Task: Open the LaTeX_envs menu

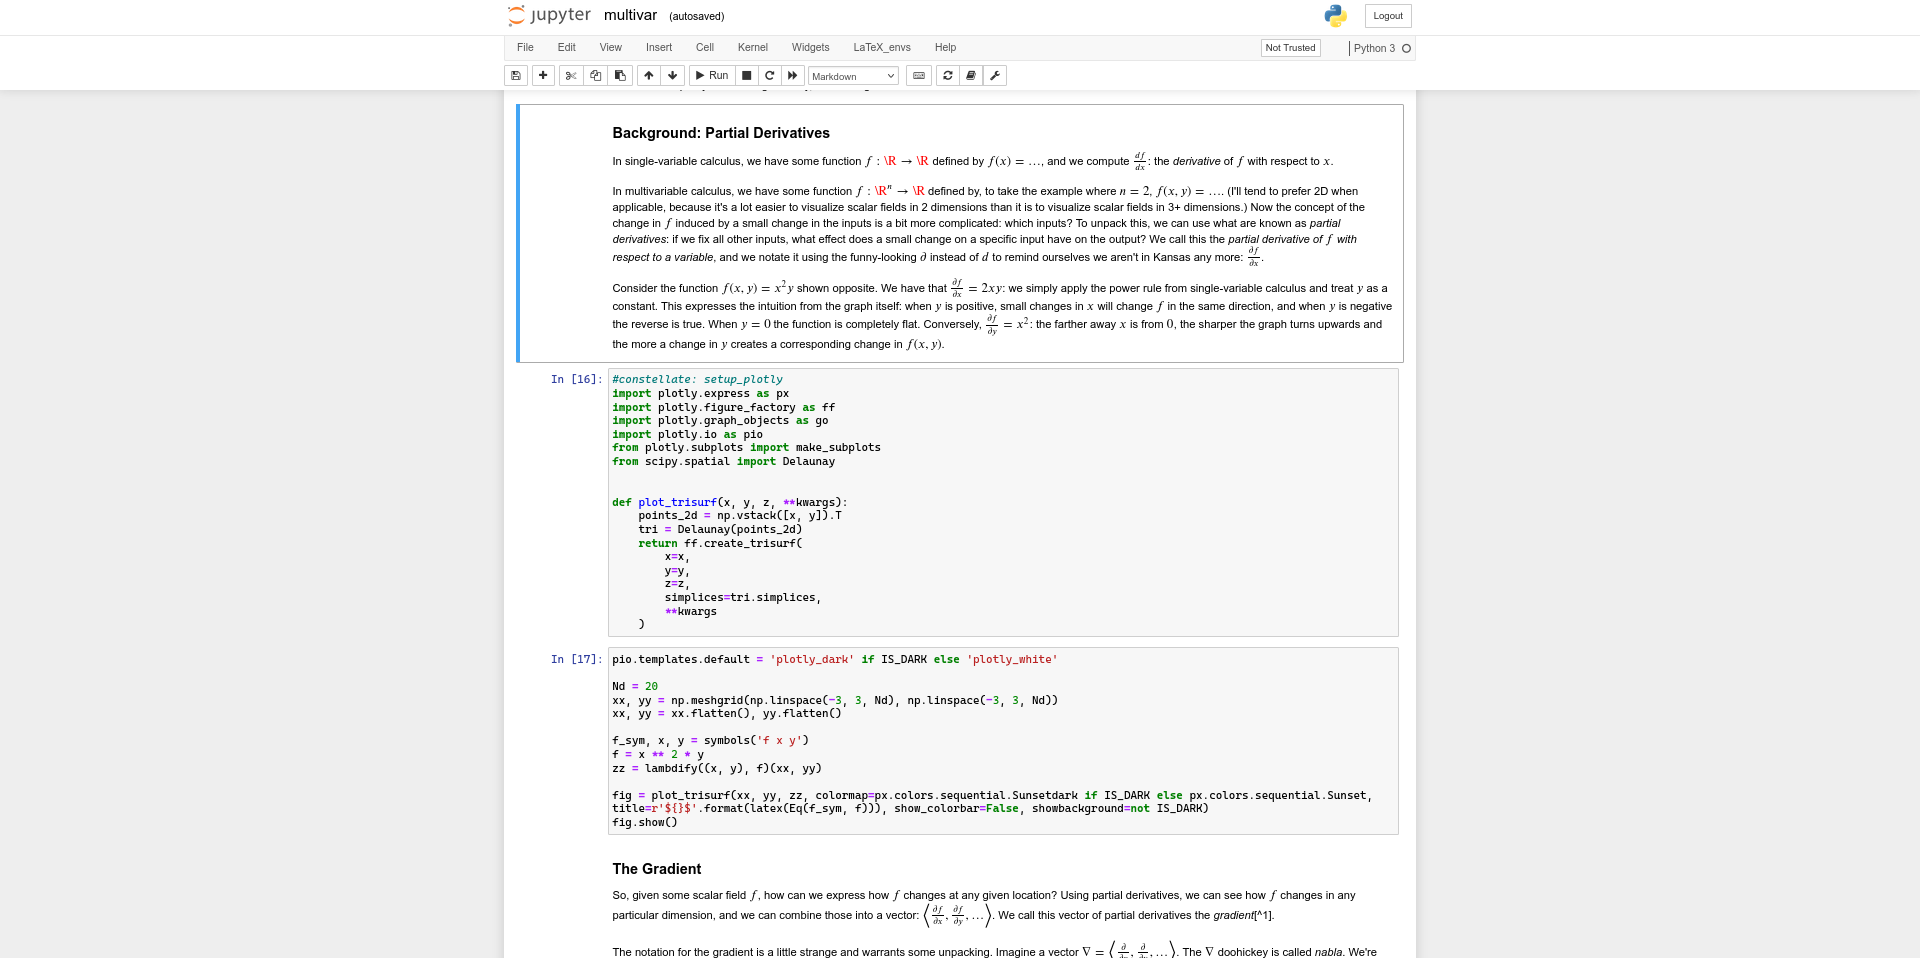Action: coord(881,48)
